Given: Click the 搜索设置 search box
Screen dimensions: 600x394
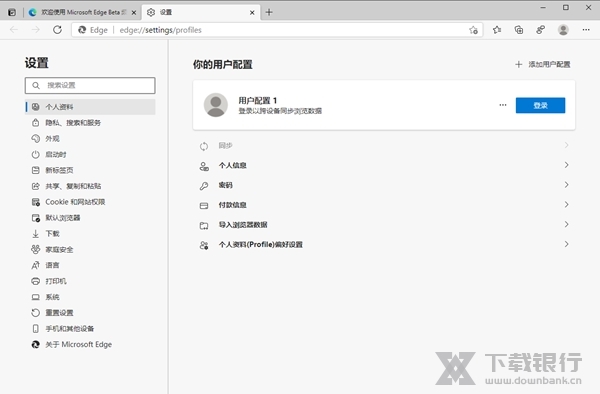Looking at the screenshot, I should click(90, 85).
